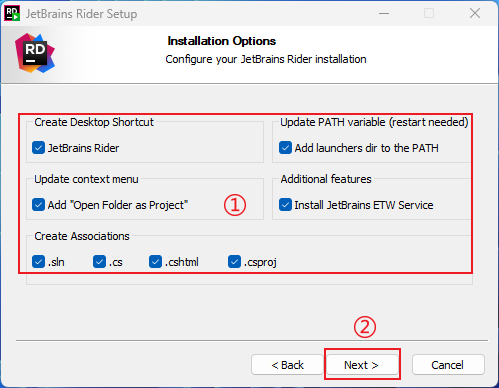
Task: Toggle Add launchers dir to the PATH
Action: pyautogui.click(x=285, y=148)
